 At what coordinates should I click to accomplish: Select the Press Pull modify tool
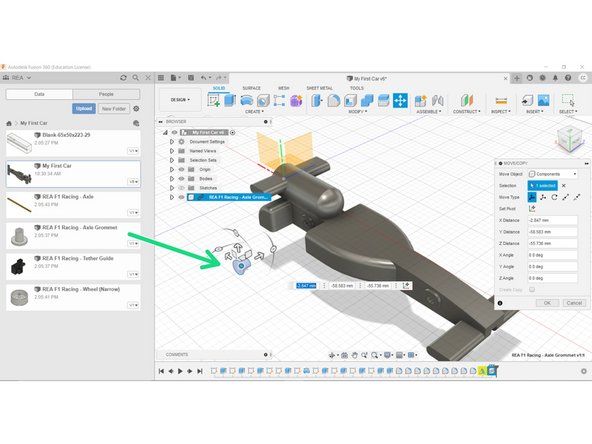(317, 100)
